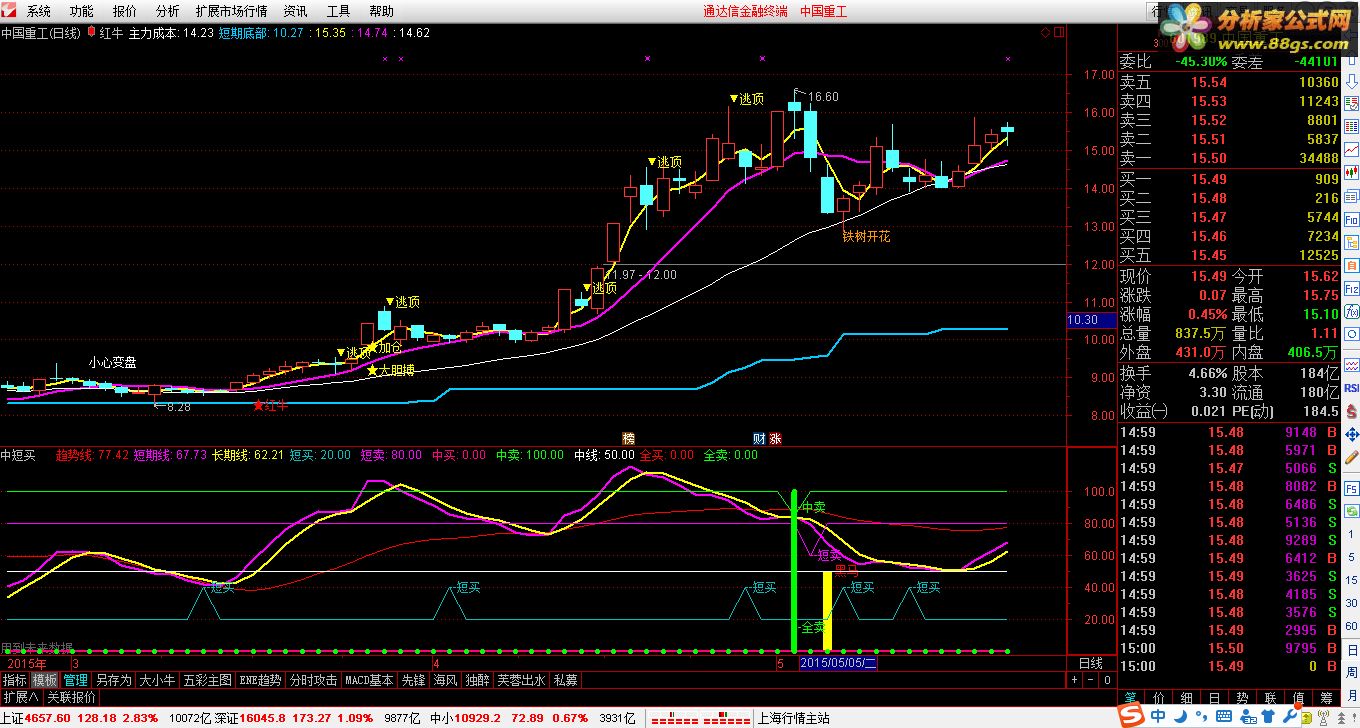Open the Sogou soft keyboard icon

pyautogui.click(x=1224, y=716)
